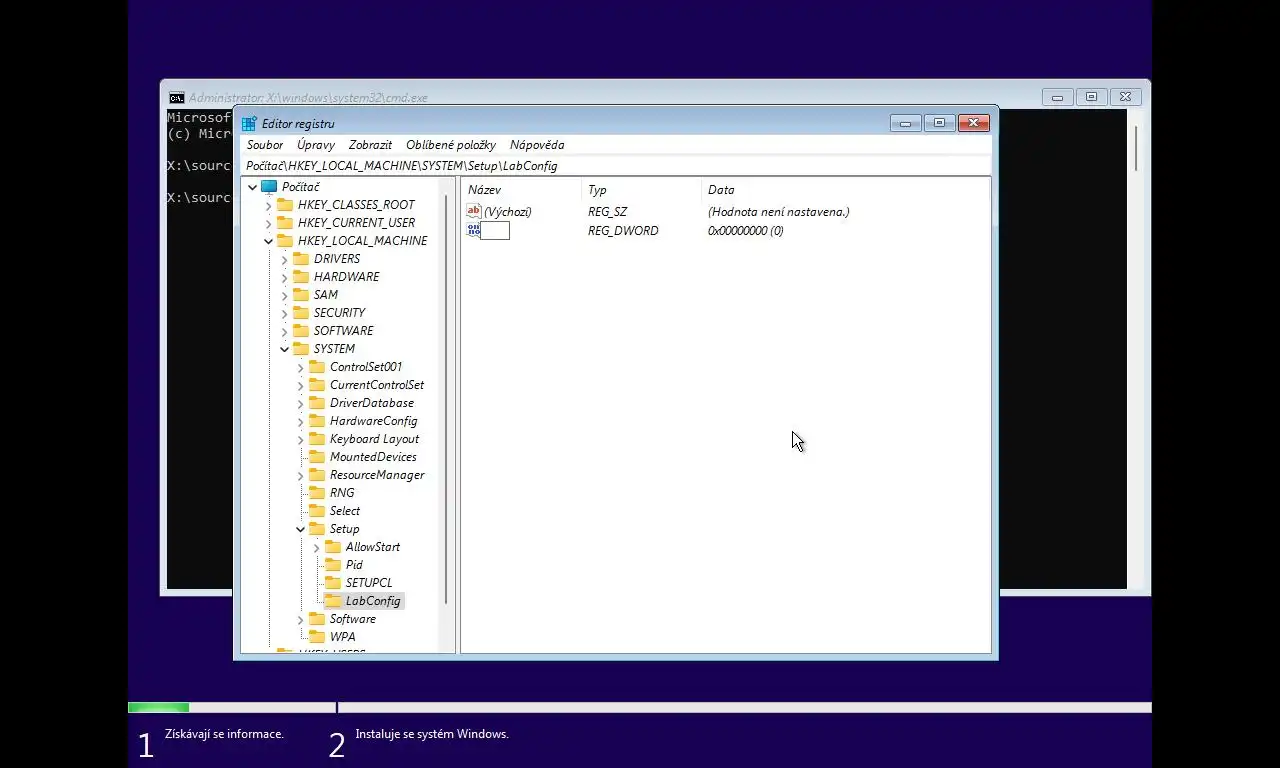
Task: Expand the Keyboard Layout chevron
Action: 300,439
